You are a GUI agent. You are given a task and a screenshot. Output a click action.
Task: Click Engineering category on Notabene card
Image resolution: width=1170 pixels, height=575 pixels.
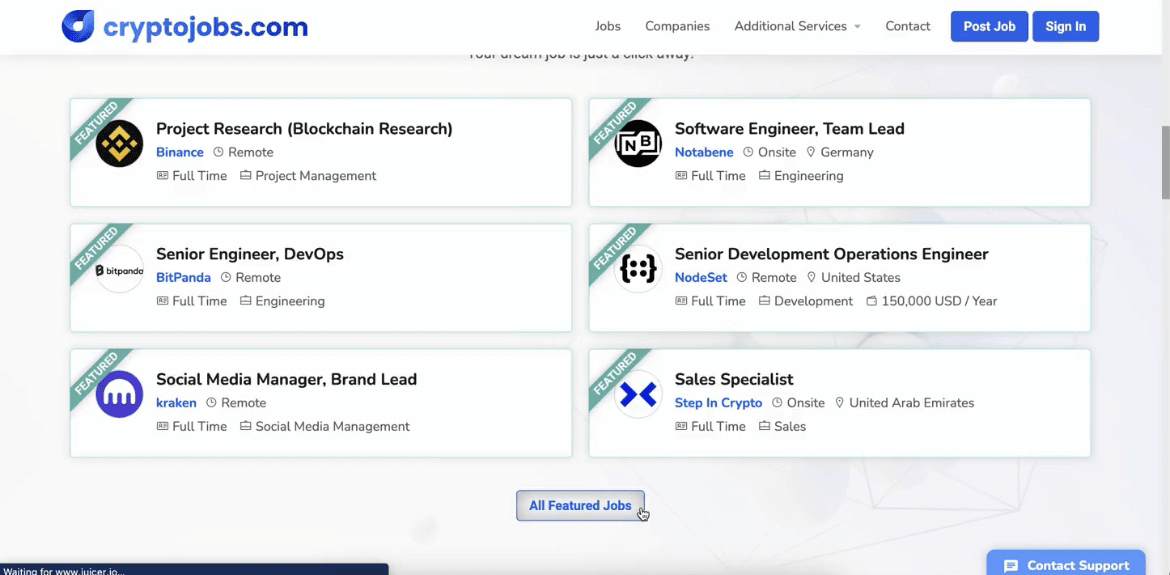809,176
